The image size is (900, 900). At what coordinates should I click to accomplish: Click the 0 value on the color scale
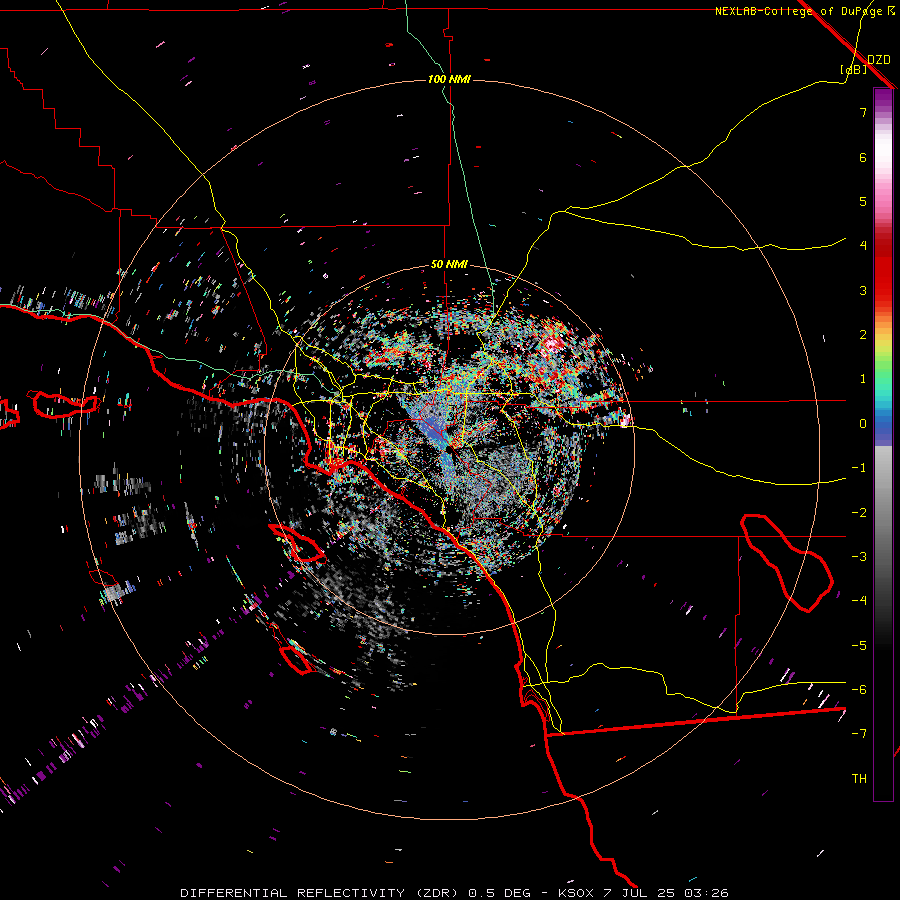click(863, 424)
